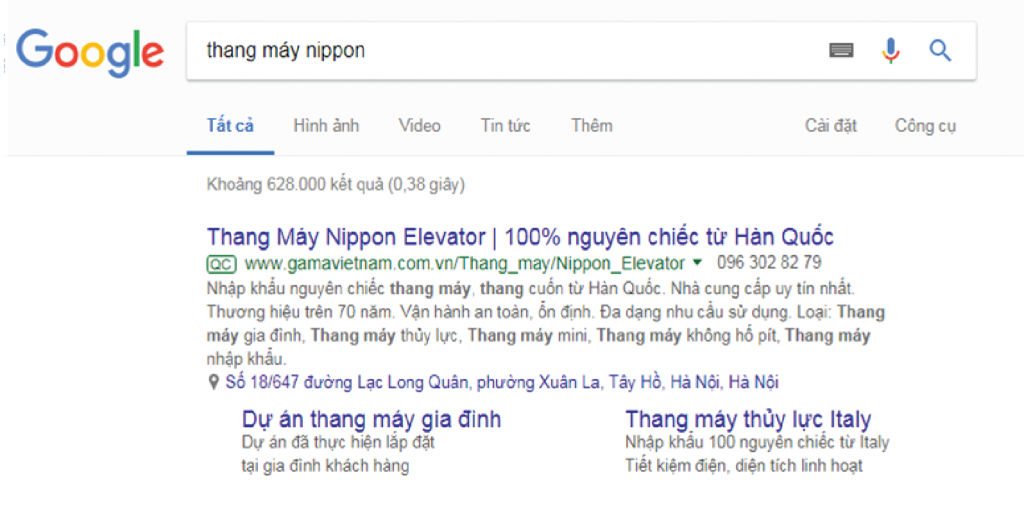Switch to the 'Hình ảnh' tab
The height and width of the screenshot is (518, 1024).
(326, 125)
